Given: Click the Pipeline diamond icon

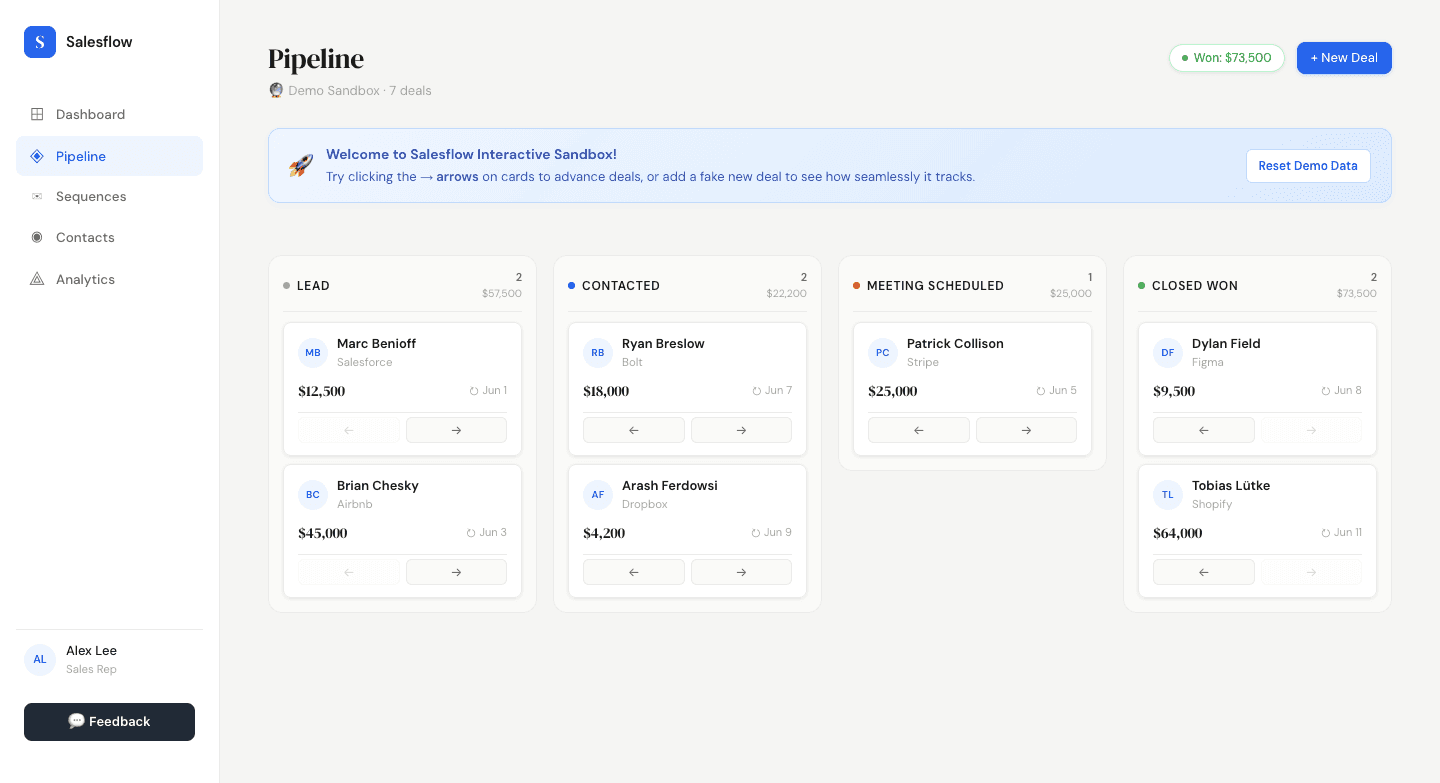Looking at the screenshot, I should (x=37, y=156).
